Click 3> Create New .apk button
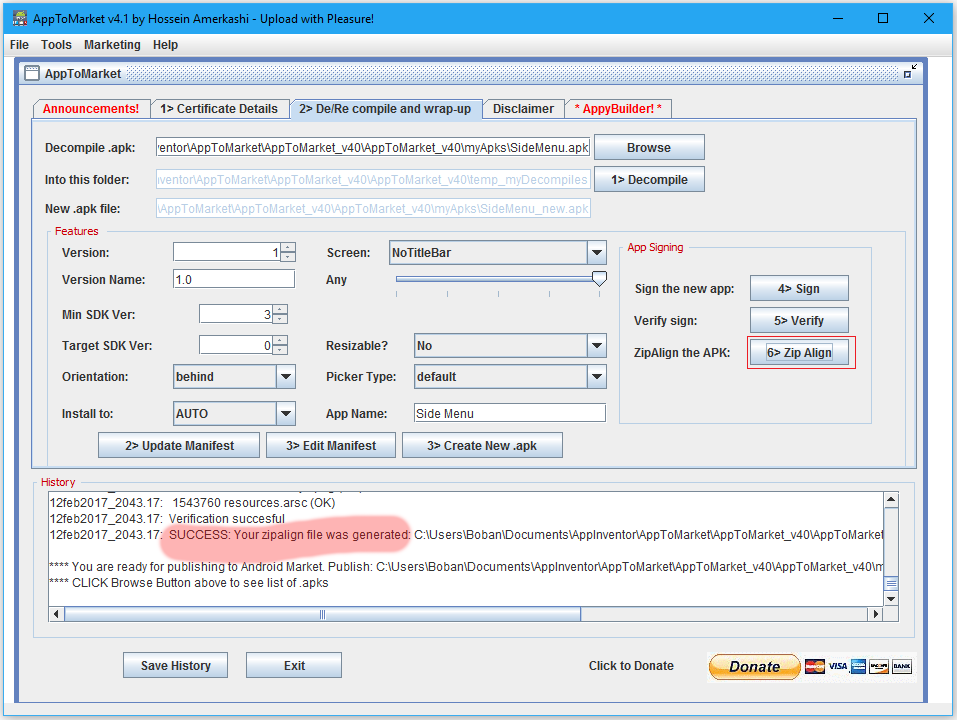This screenshot has width=957, height=720. click(x=482, y=445)
